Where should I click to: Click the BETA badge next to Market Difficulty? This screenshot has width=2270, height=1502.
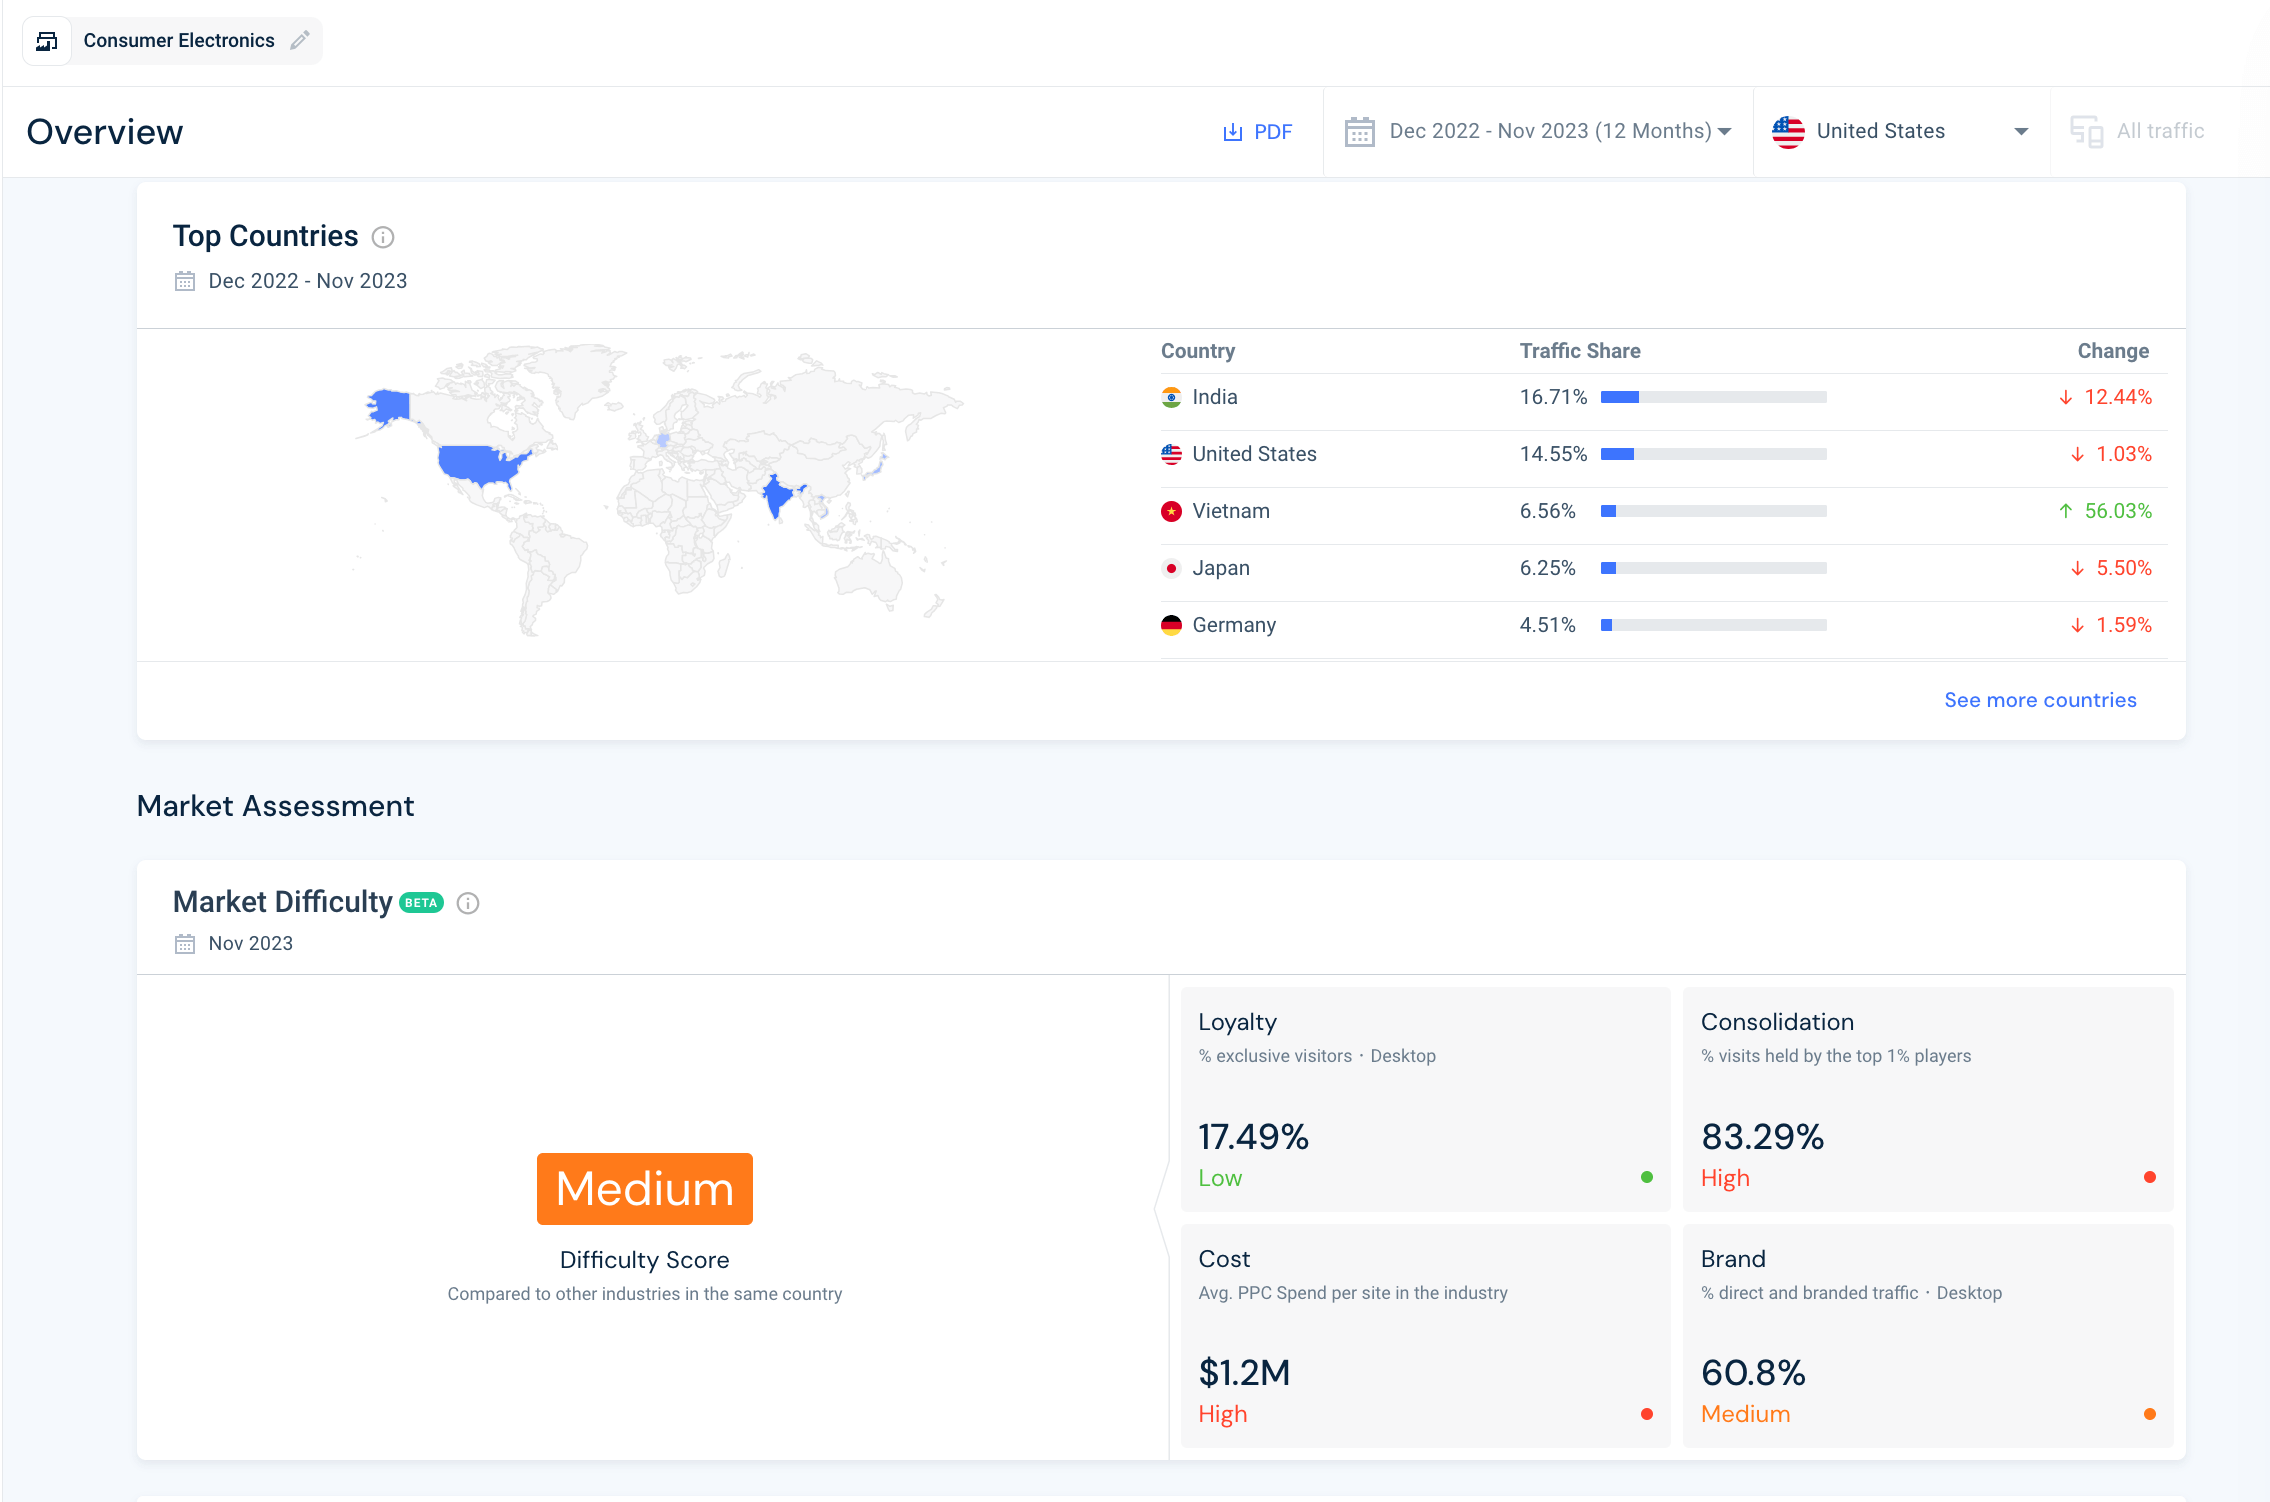pyautogui.click(x=421, y=903)
